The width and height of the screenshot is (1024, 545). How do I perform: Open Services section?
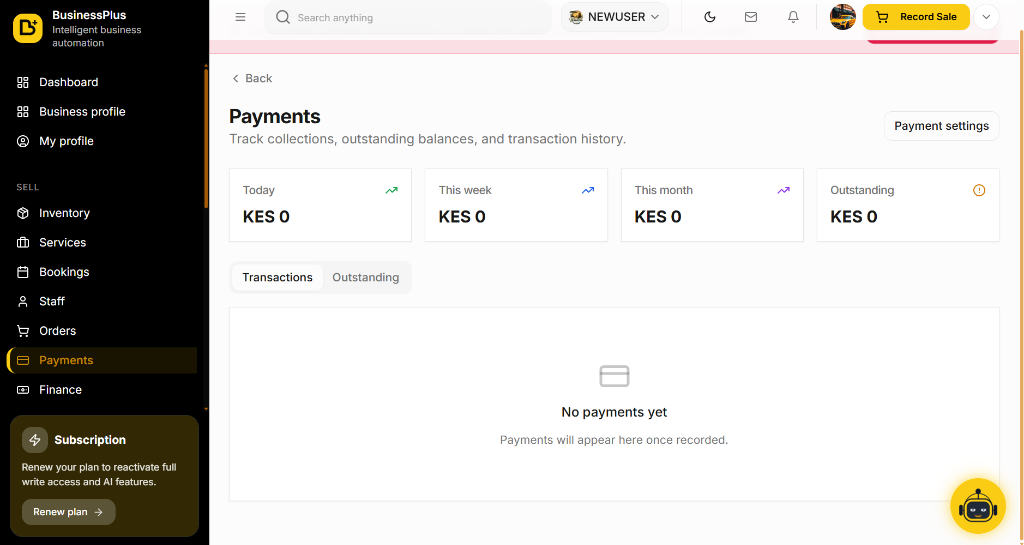tap(103, 242)
